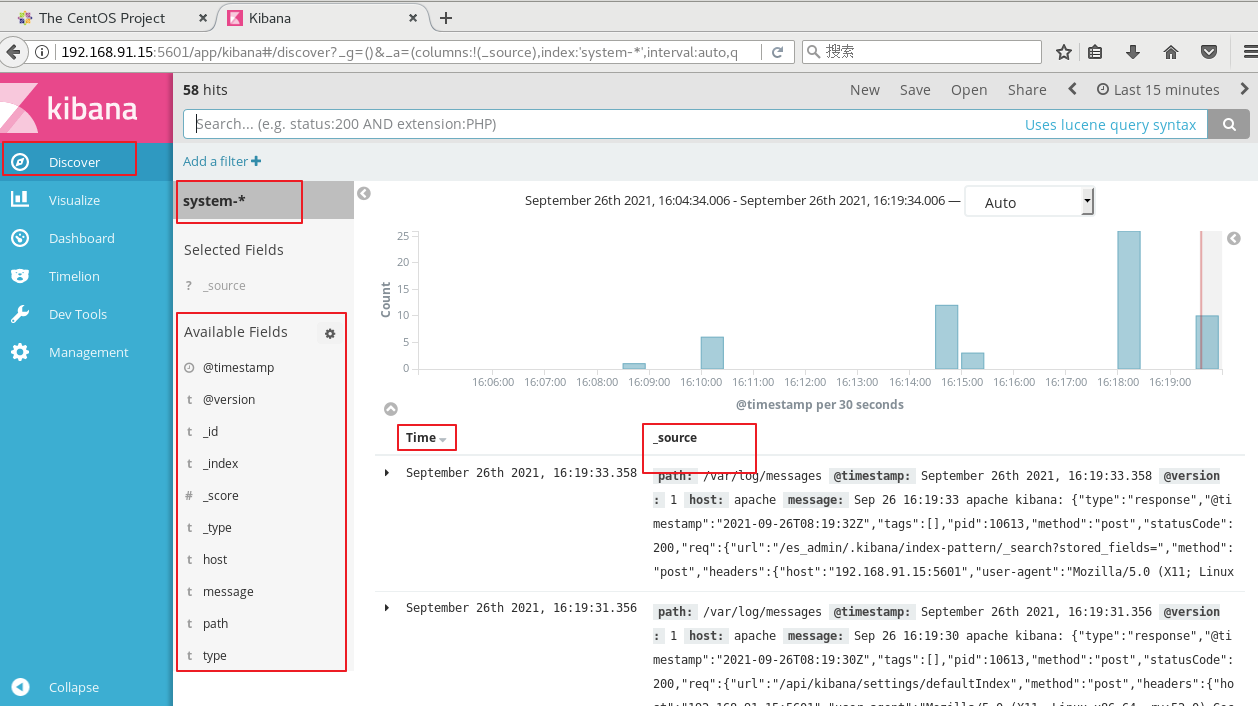Click Open in the top menu
Screen dimensions: 1258x706
969,90
